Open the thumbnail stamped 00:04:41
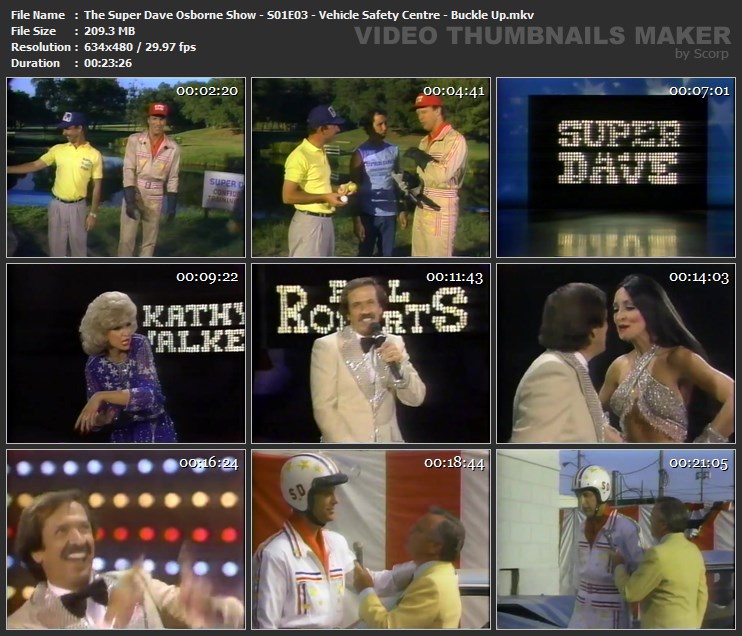This screenshot has height=636, width=742. coord(371,168)
